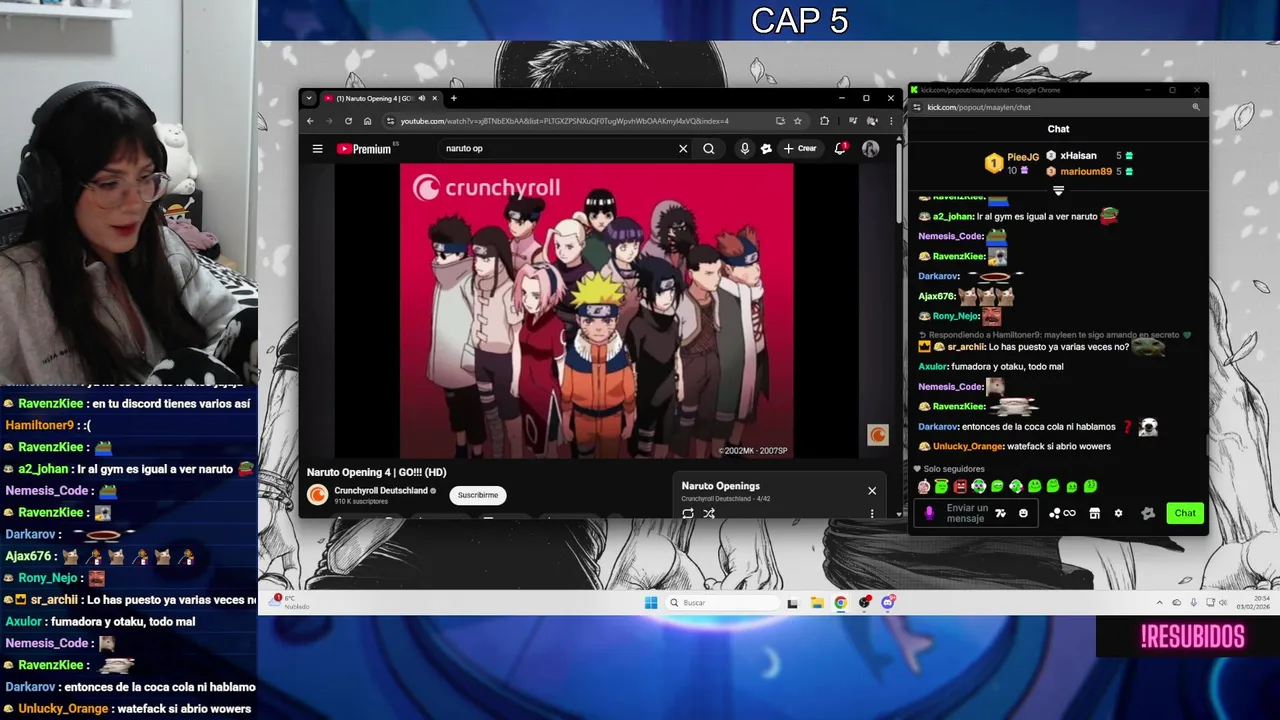Click the purple microphone icon in chat input

click(x=929, y=513)
